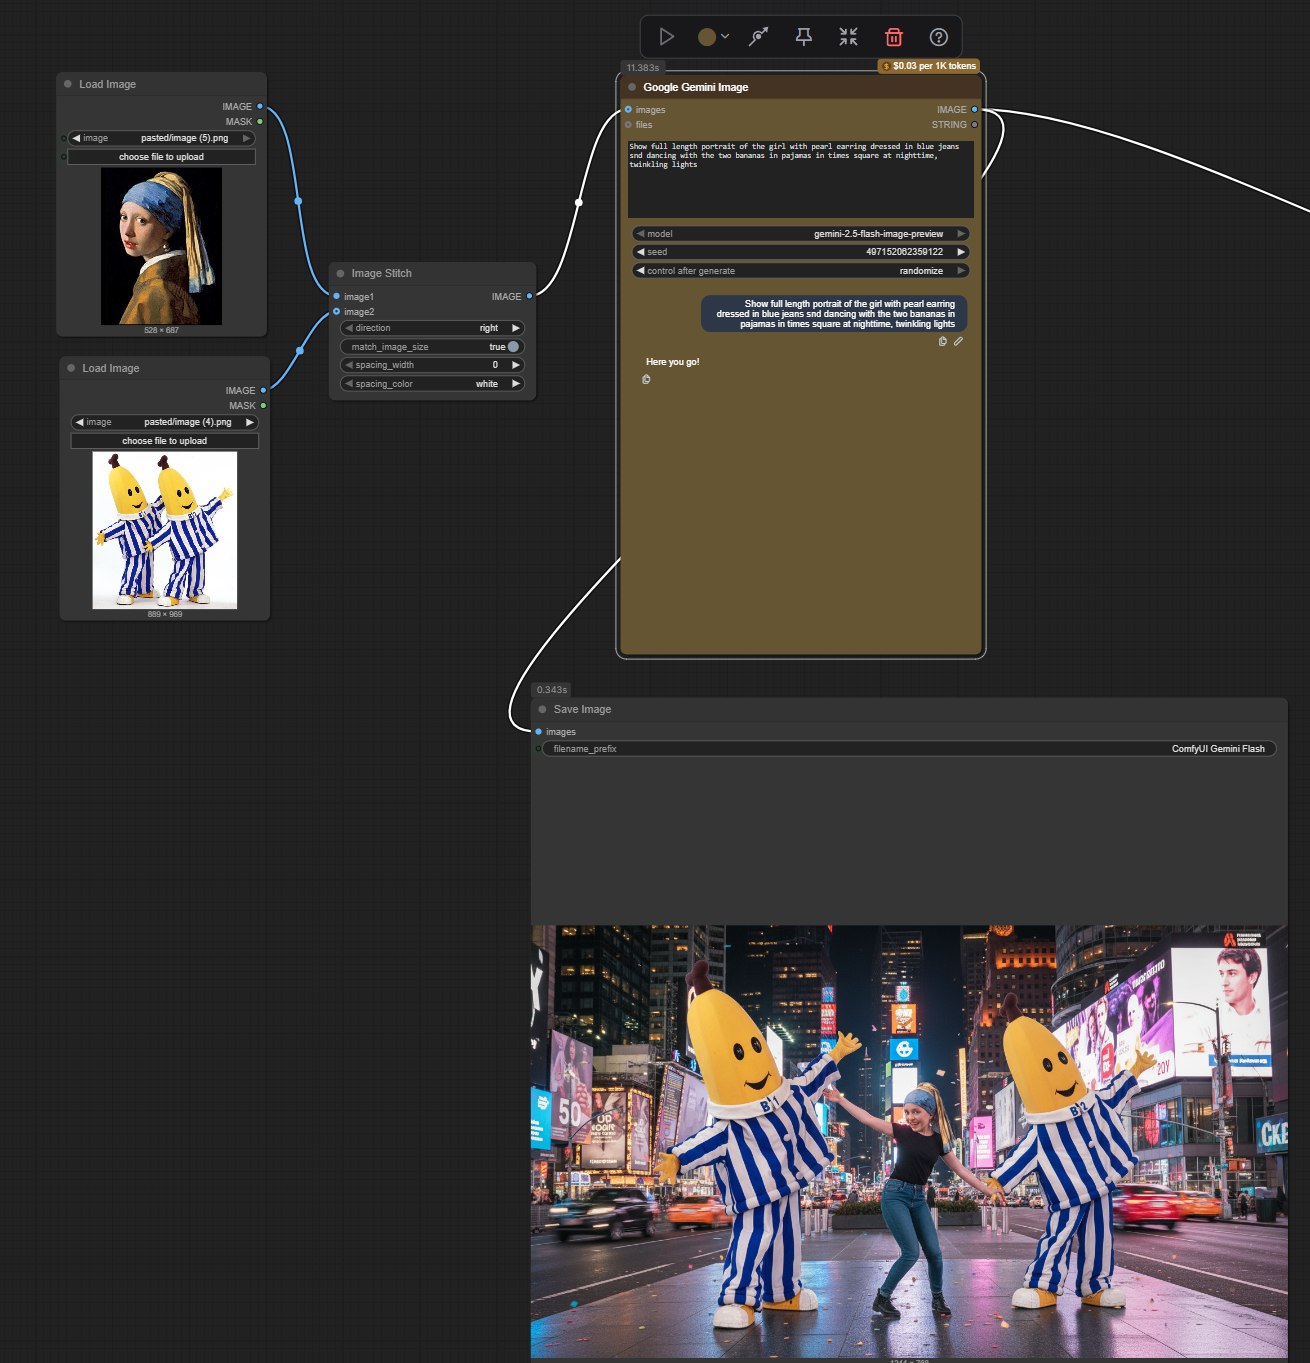Collapse the node with the shrink-arrows icon
The height and width of the screenshot is (1363, 1310).
[x=848, y=36]
